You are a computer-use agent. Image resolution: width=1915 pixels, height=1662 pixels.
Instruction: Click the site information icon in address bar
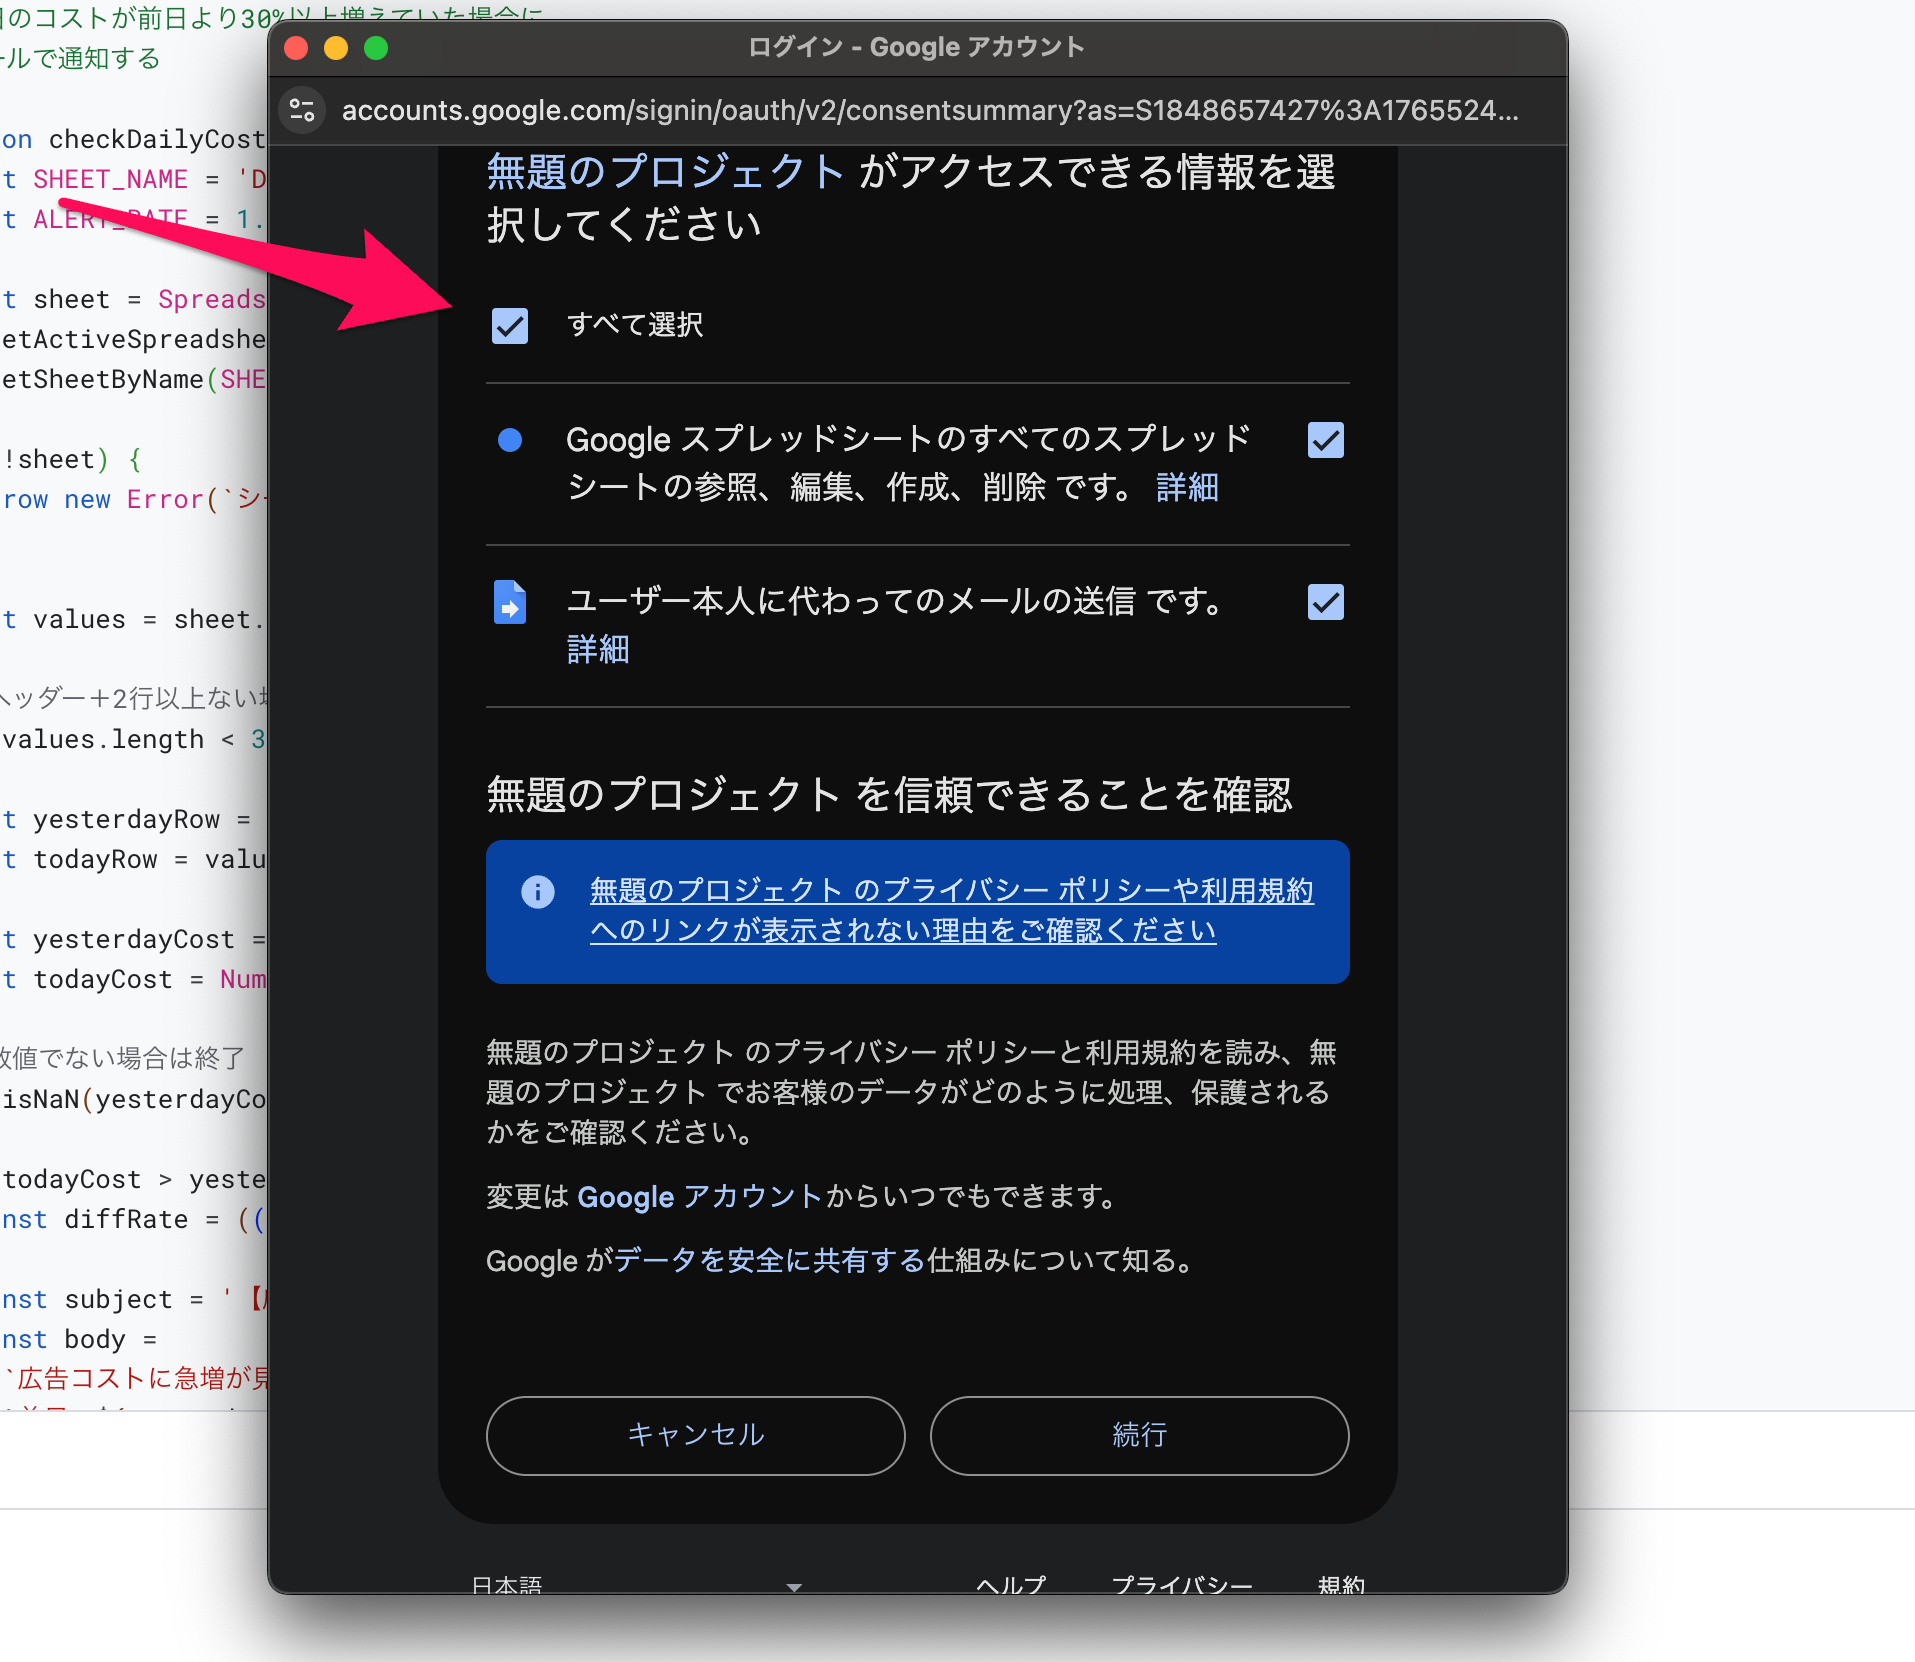coord(302,110)
